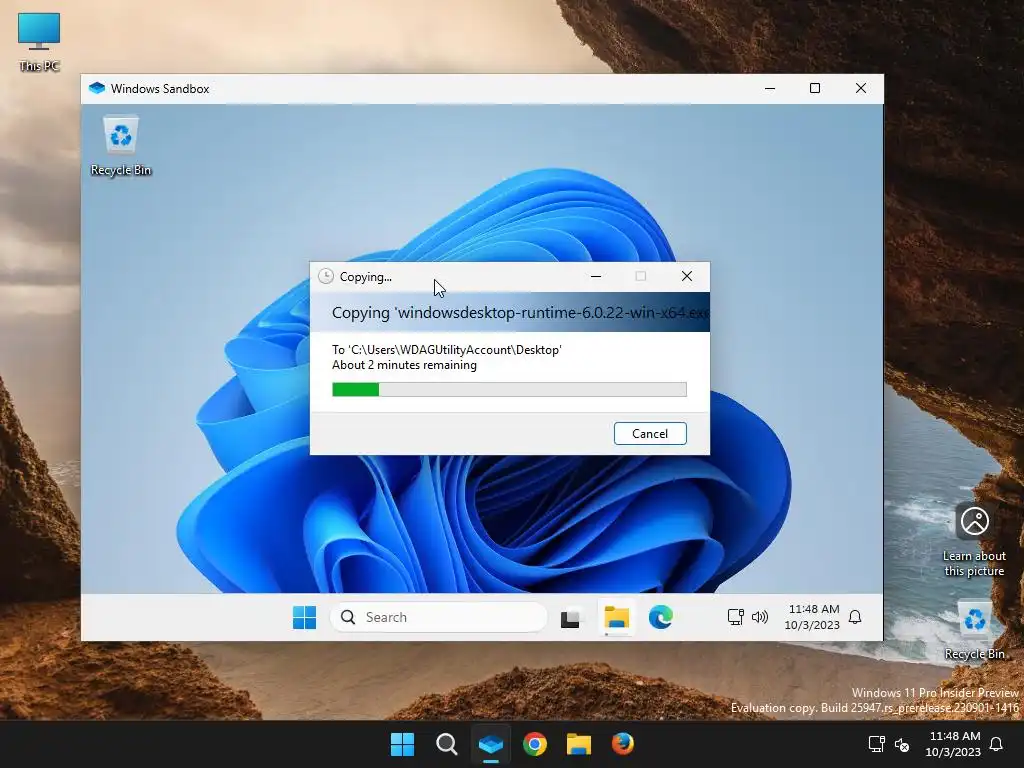Open host notification center bell
Viewport: 1024px width, 768px height.
pyautogui.click(x=997, y=744)
